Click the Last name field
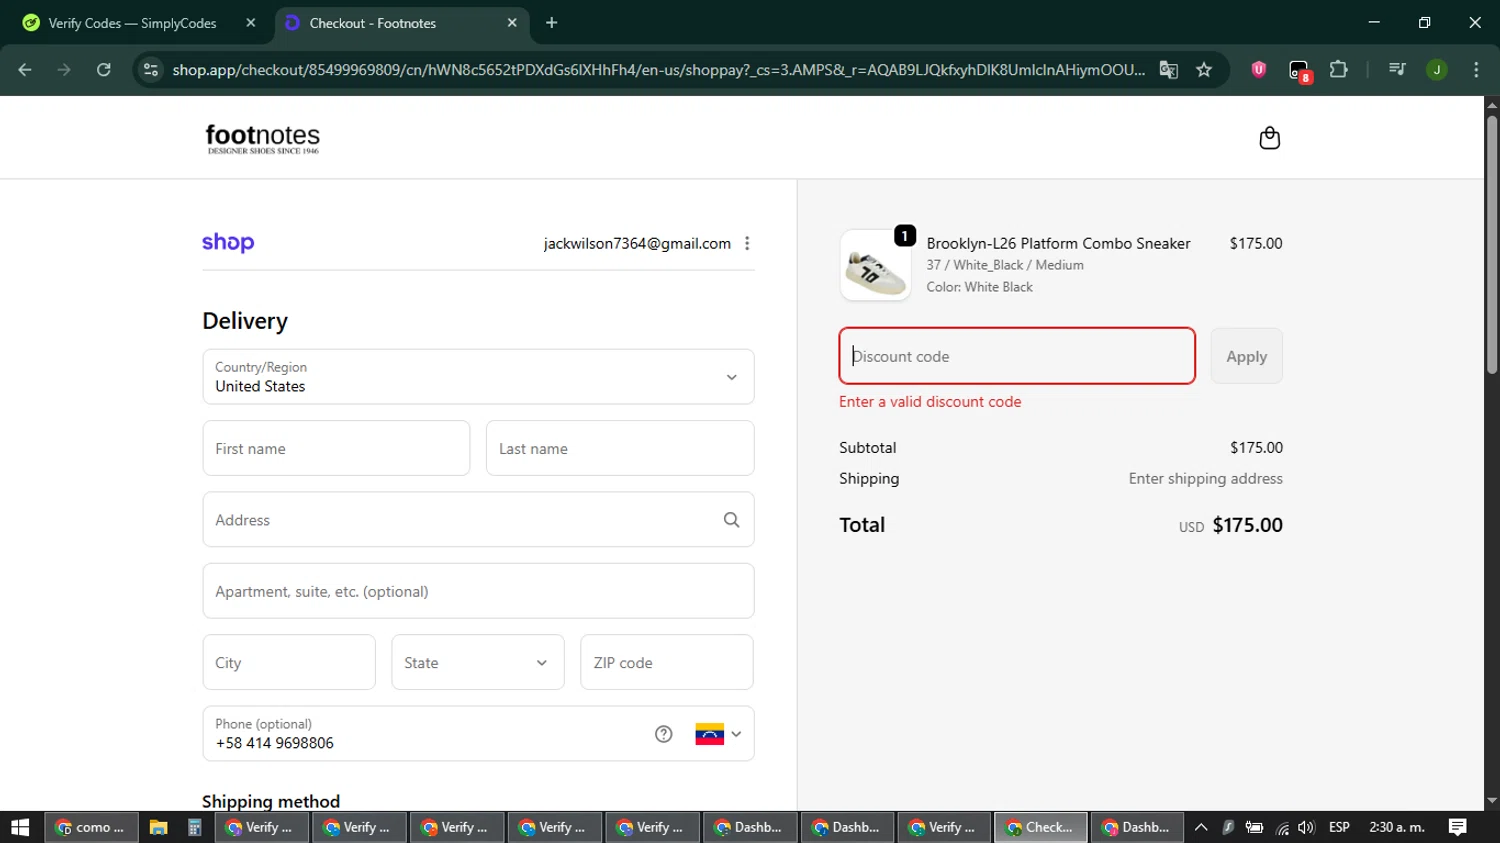The height and width of the screenshot is (843, 1500). 620,448
